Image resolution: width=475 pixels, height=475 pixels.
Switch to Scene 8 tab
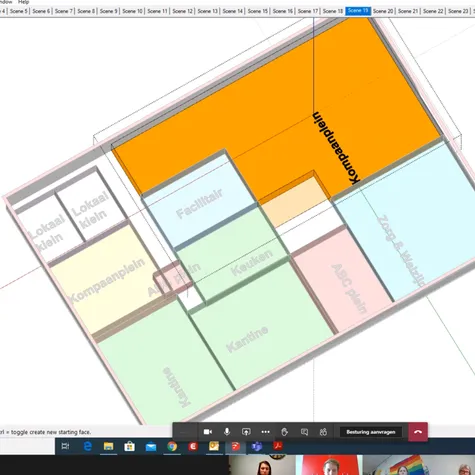[x=86, y=11]
